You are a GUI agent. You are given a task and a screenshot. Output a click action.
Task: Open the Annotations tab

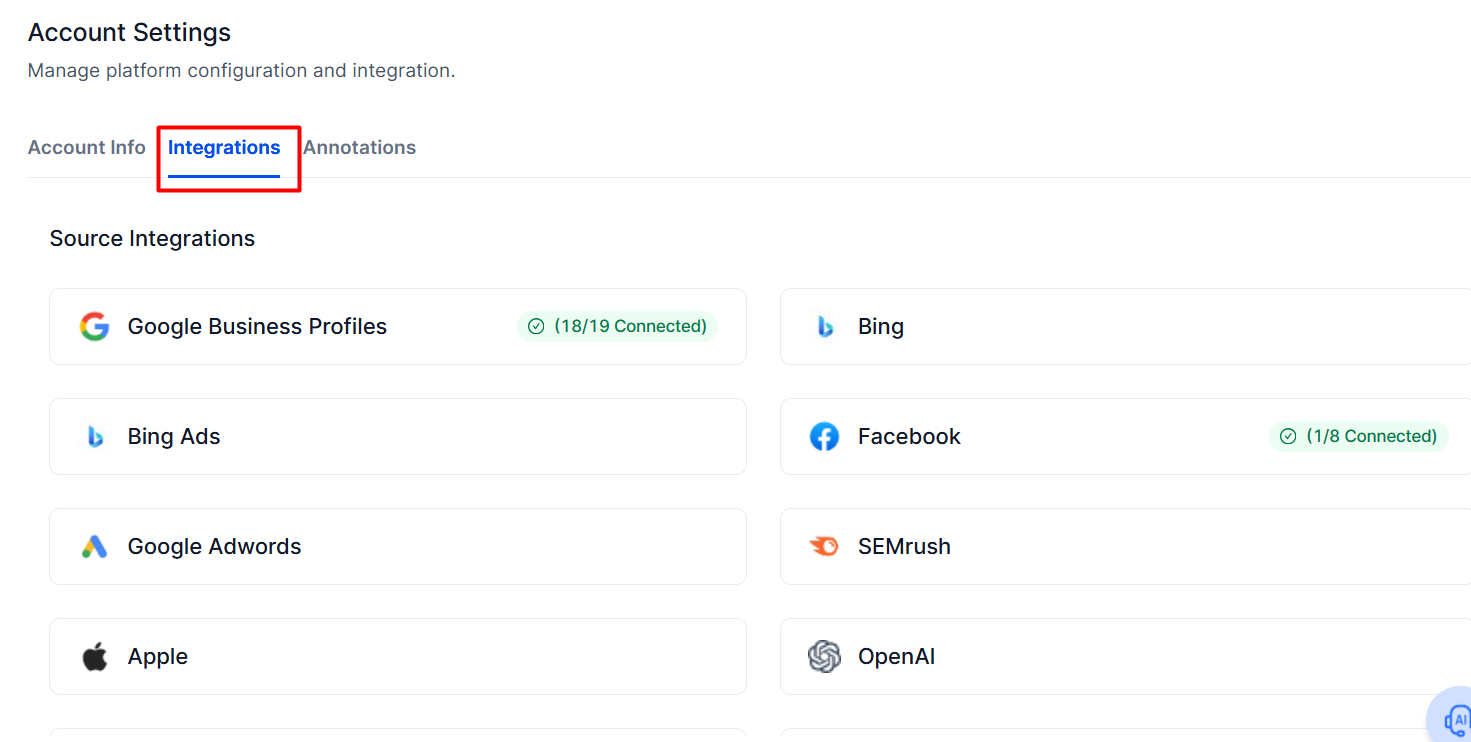tap(360, 147)
